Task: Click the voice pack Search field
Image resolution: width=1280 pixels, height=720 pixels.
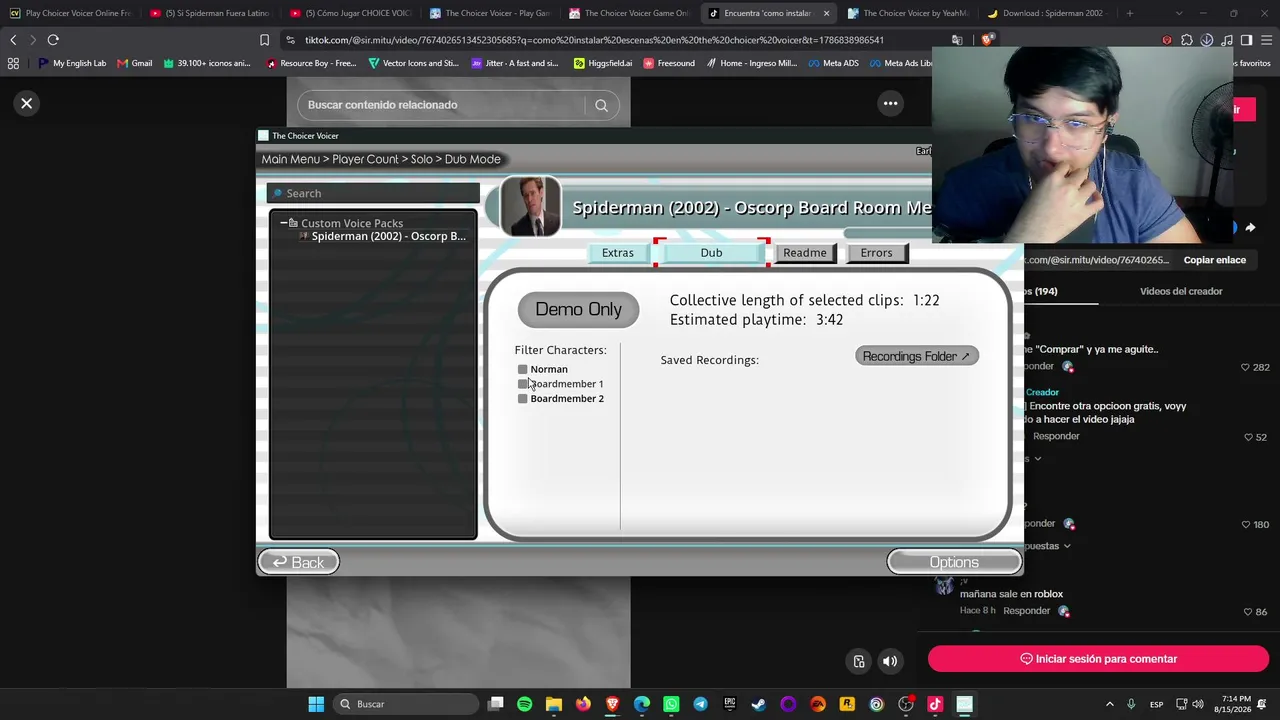Action: click(x=373, y=193)
